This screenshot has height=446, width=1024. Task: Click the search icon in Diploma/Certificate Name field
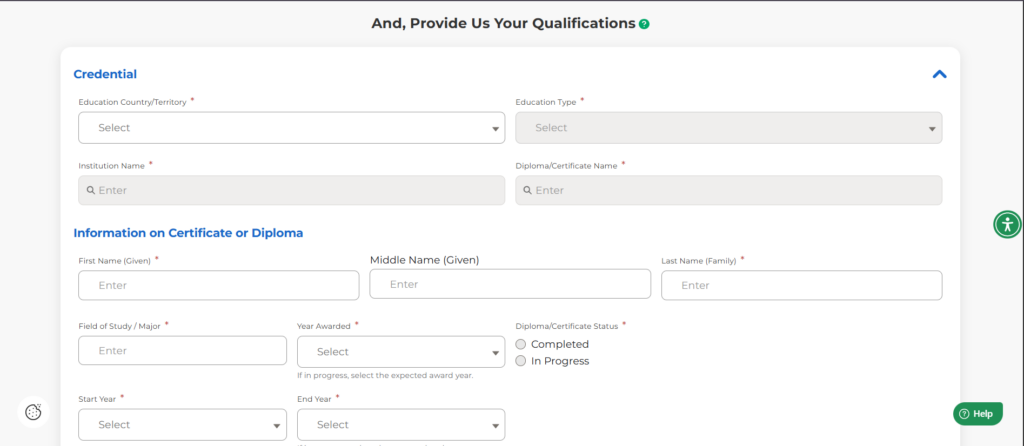(x=528, y=190)
